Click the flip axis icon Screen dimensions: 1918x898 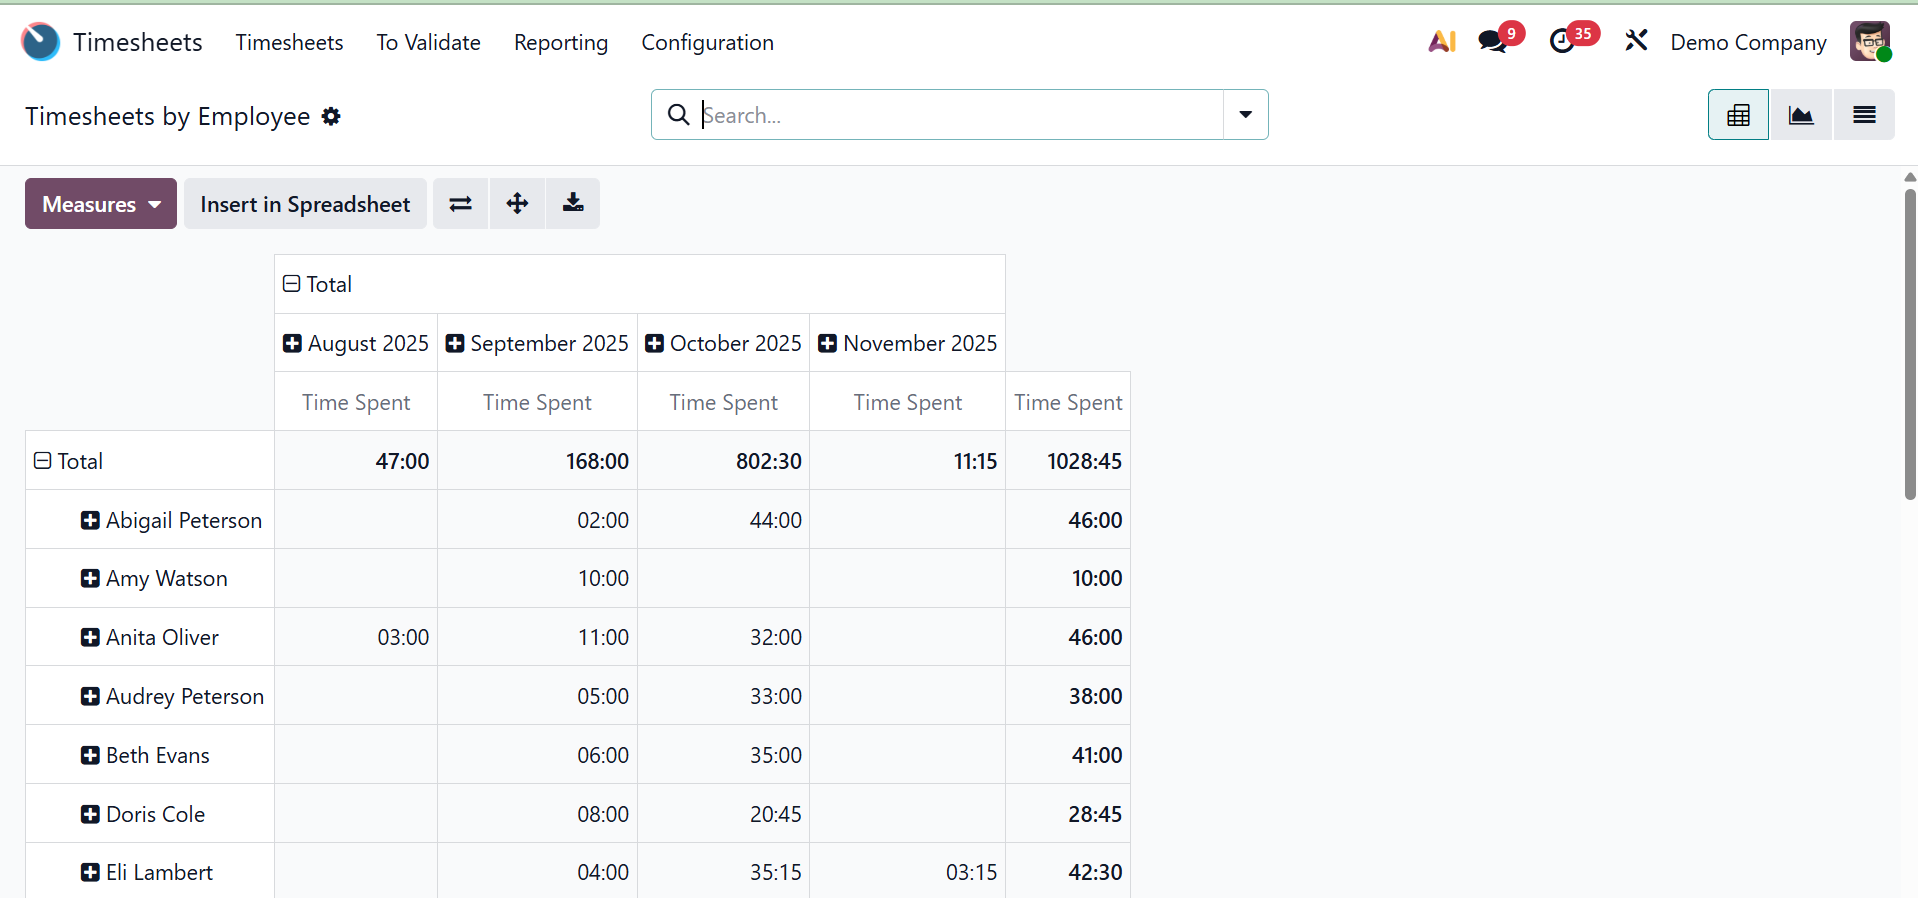(x=460, y=204)
